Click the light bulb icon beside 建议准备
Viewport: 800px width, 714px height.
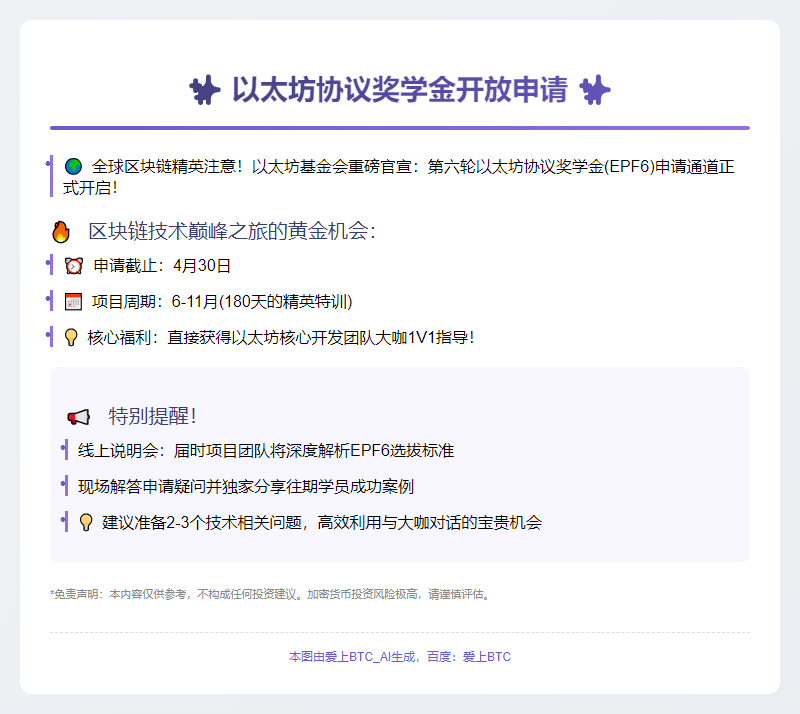pyautogui.click(x=86, y=522)
